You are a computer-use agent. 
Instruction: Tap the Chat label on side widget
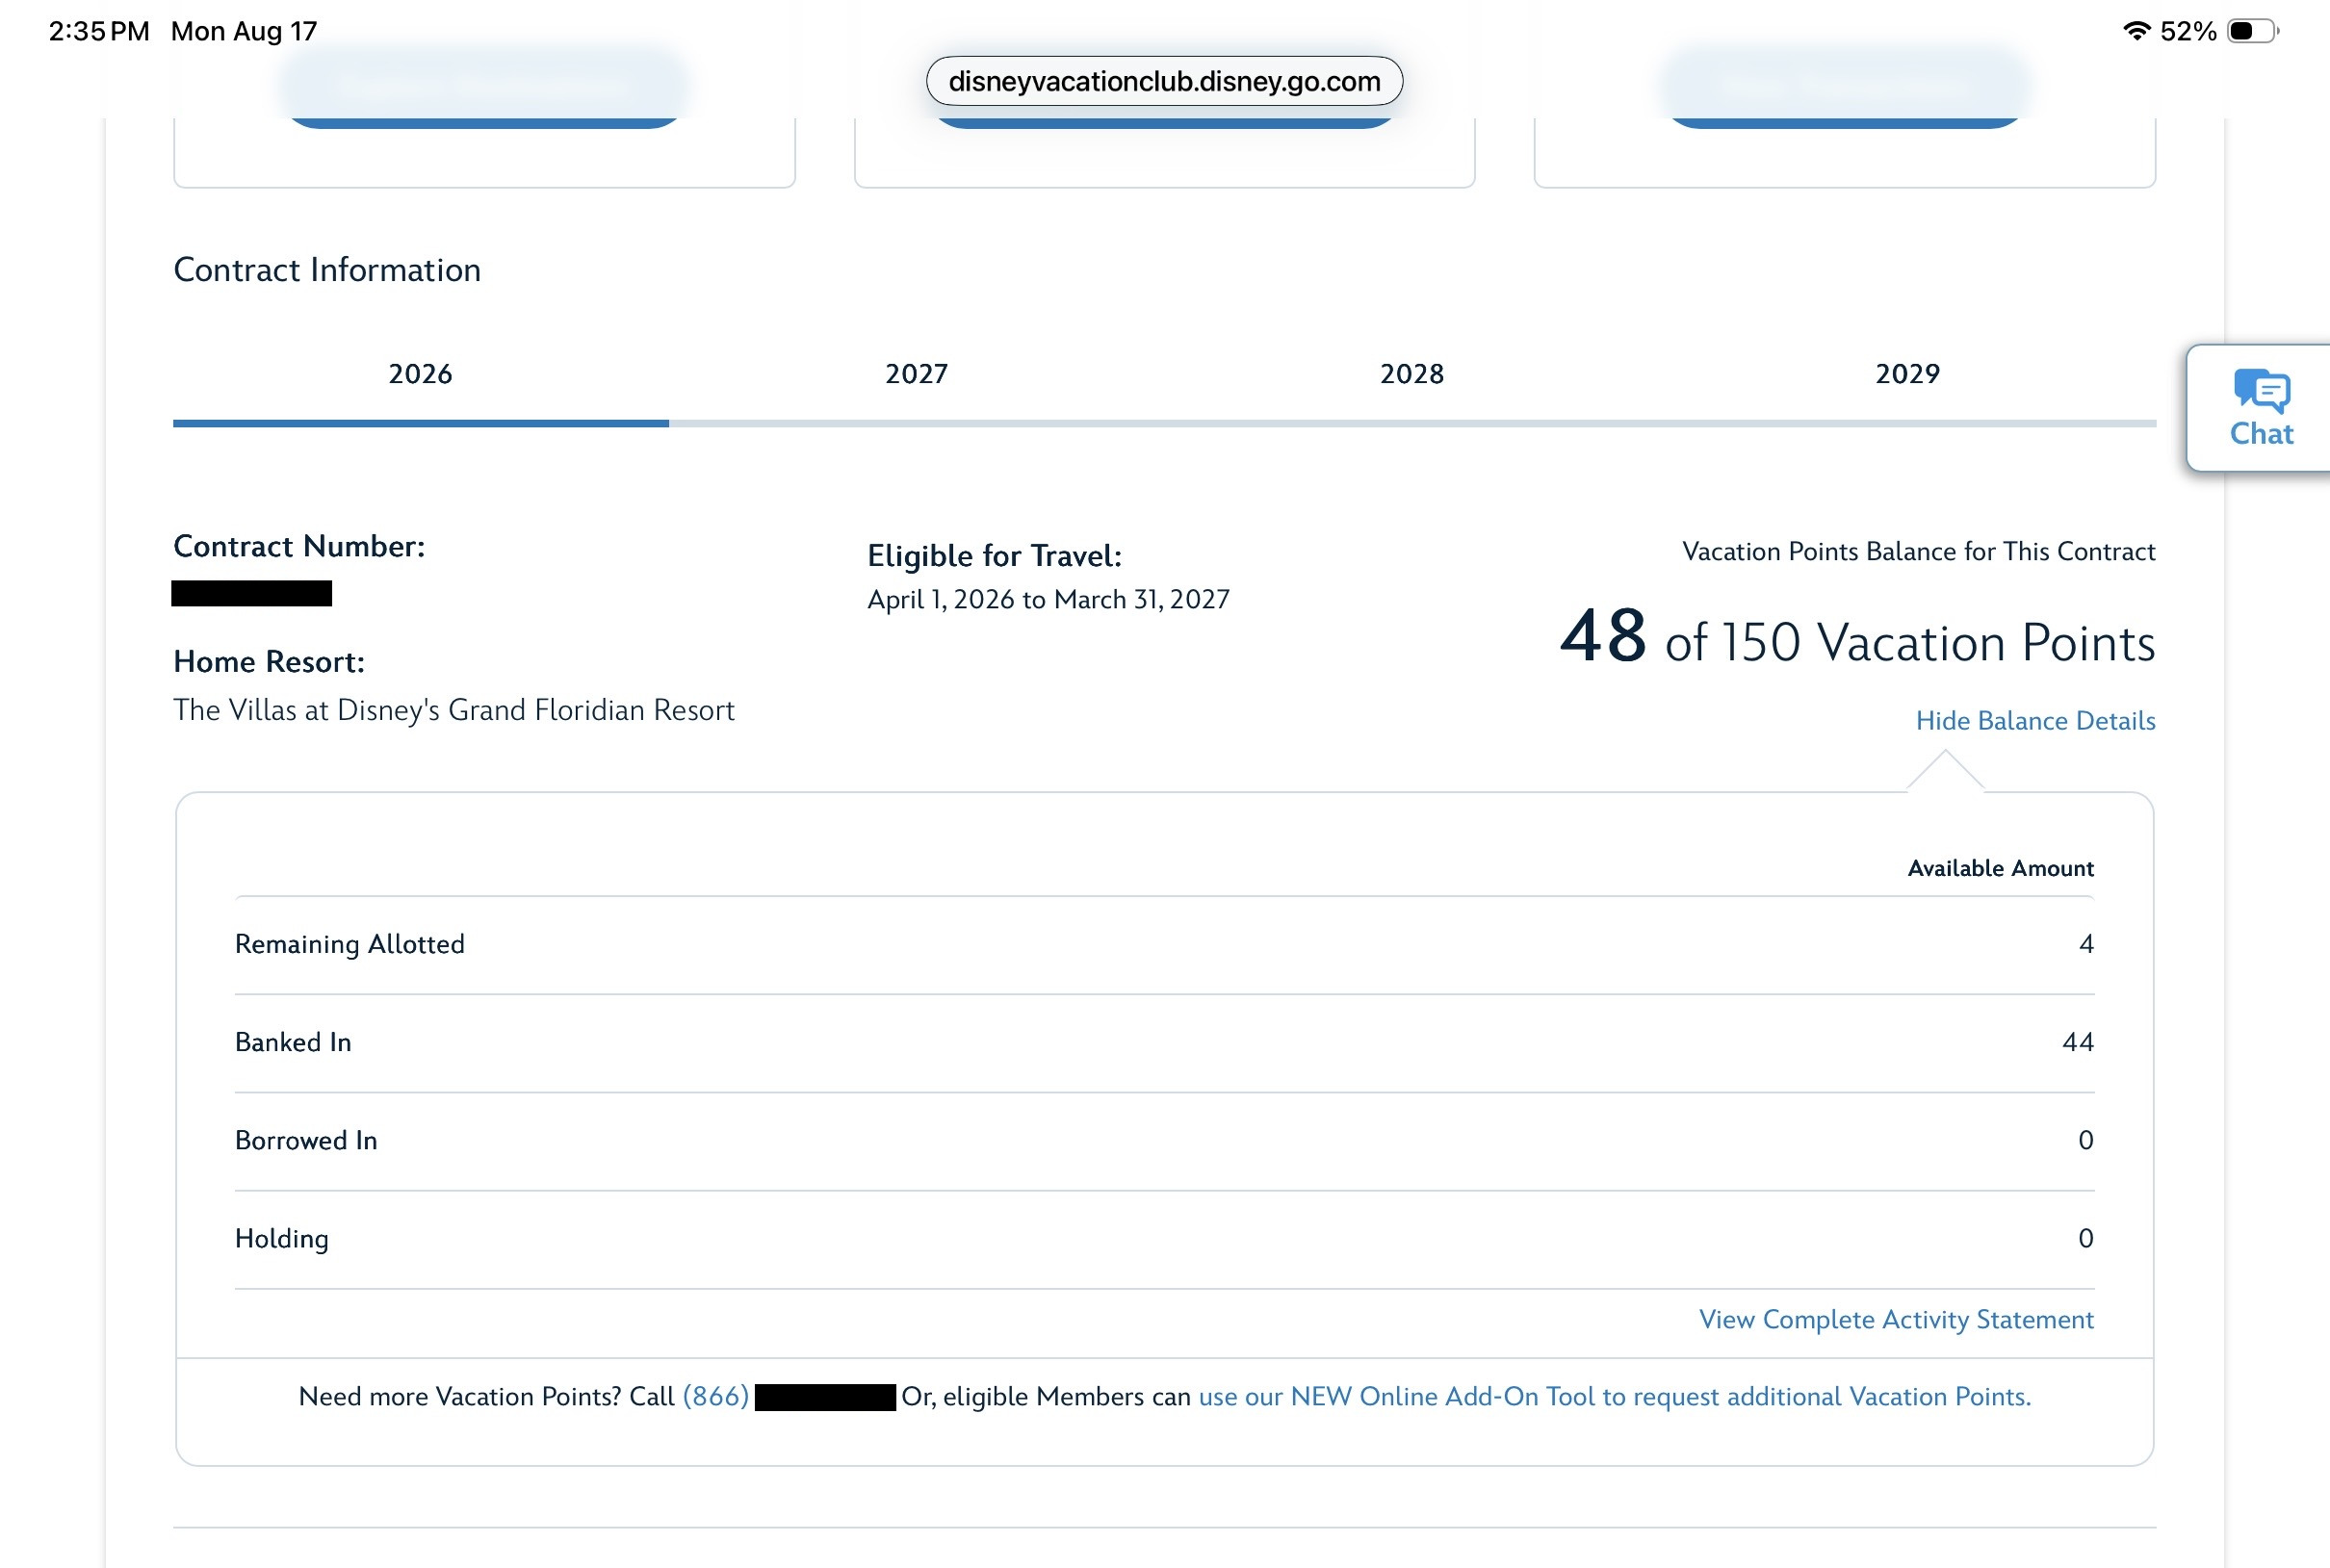[x=2261, y=434]
